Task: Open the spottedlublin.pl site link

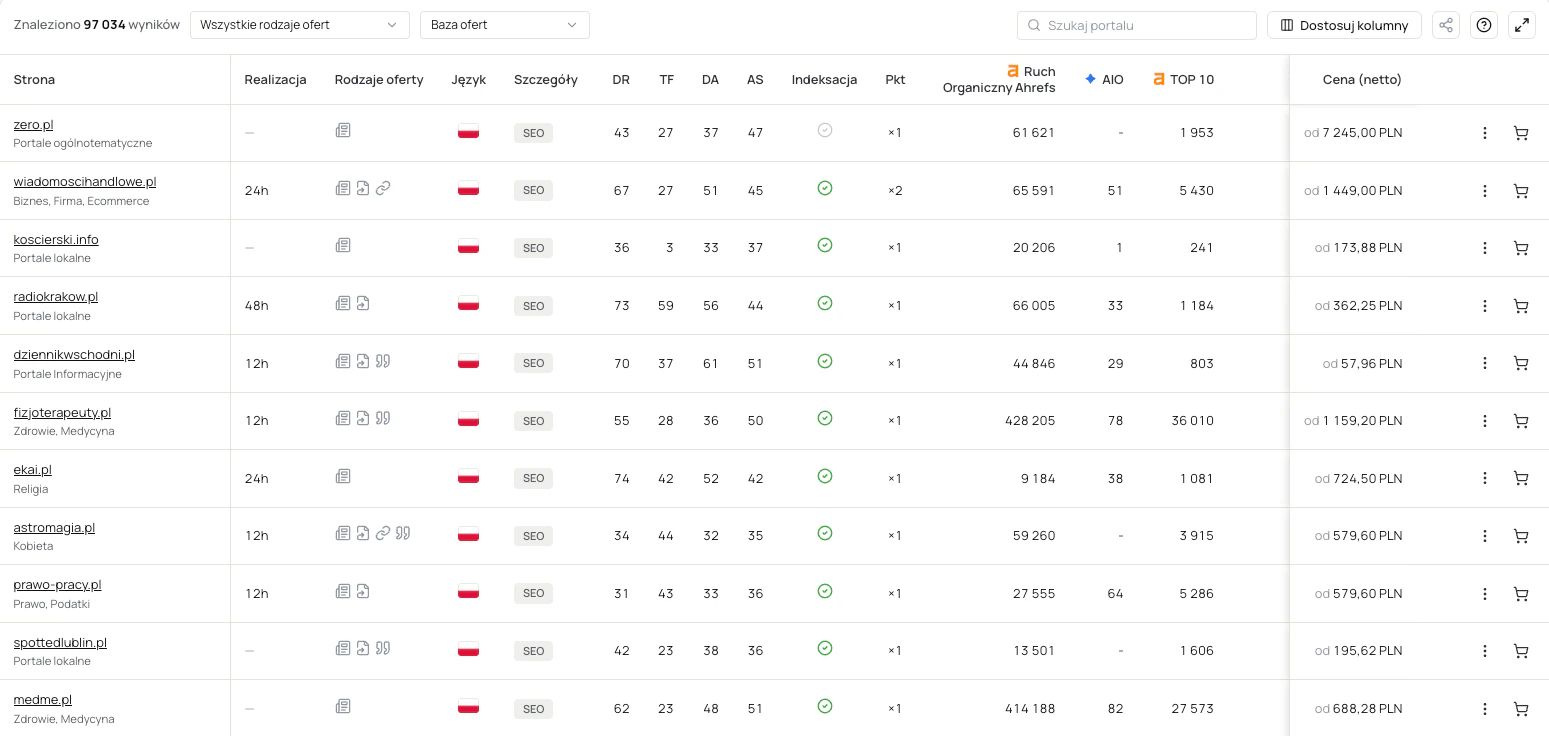Action: 60,643
